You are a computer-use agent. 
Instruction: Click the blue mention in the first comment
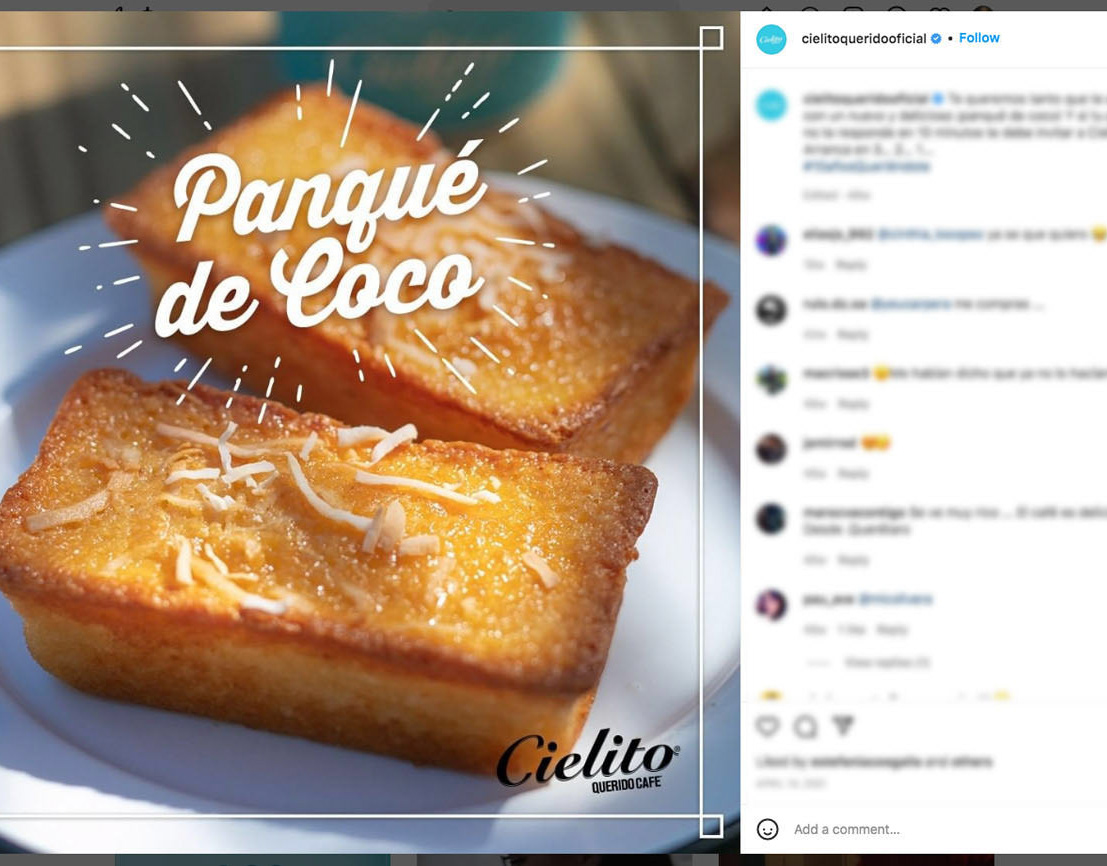pos(931,234)
